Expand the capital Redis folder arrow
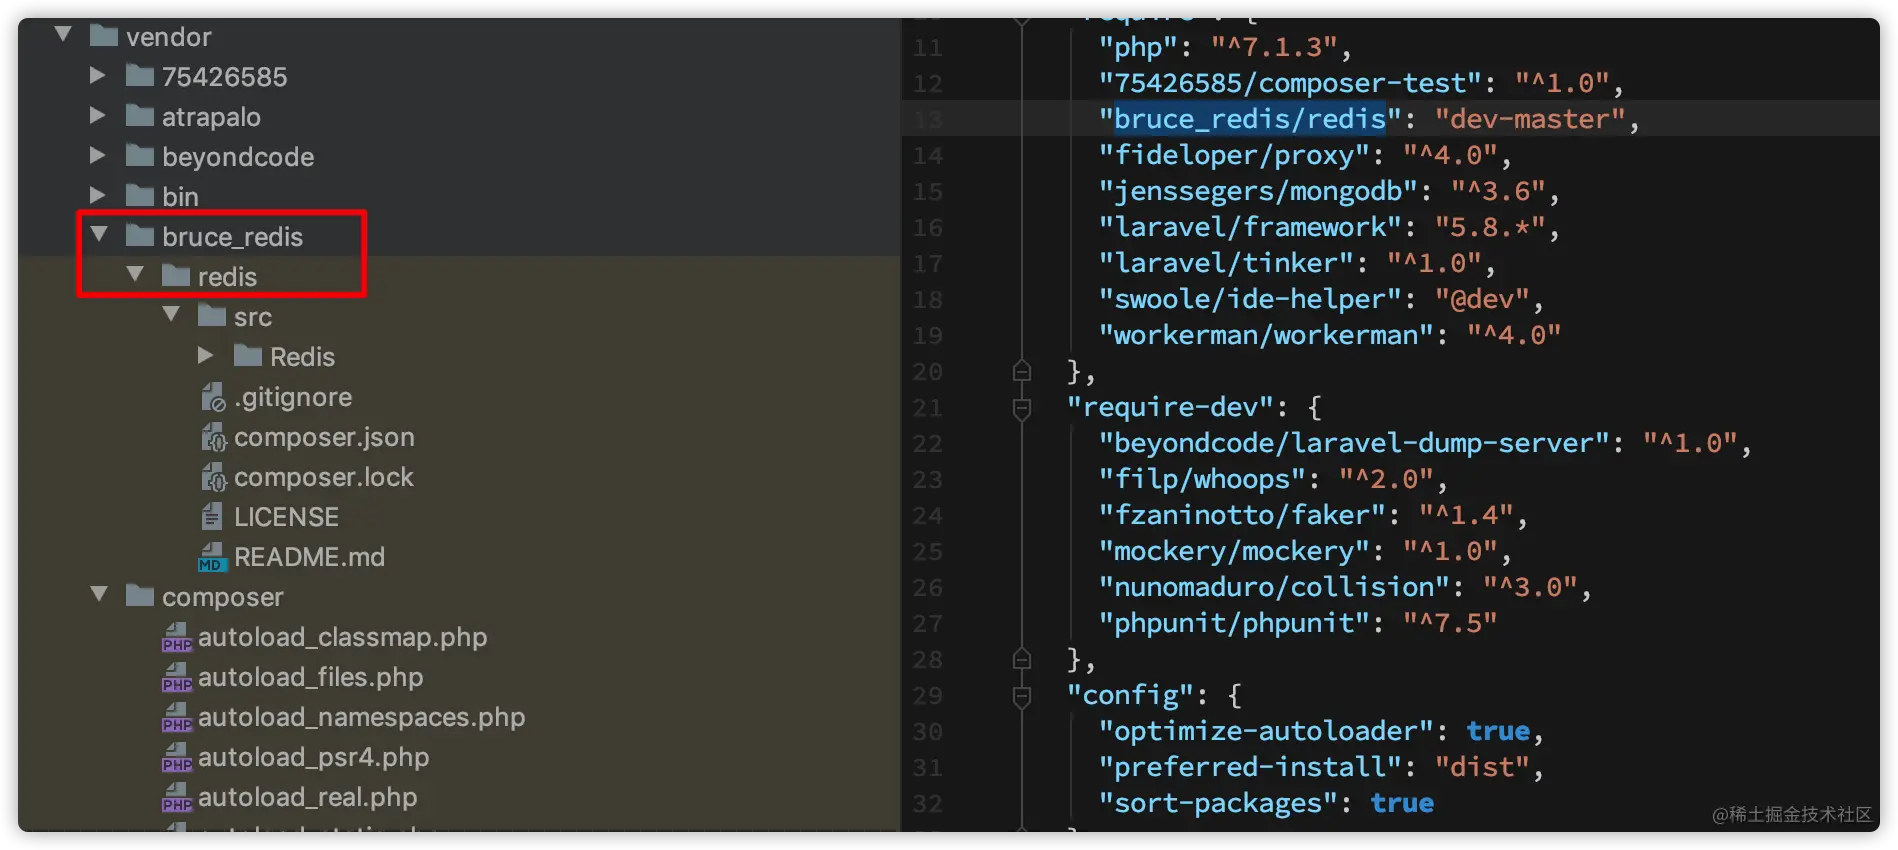This screenshot has width=1898, height=850. 205,355
